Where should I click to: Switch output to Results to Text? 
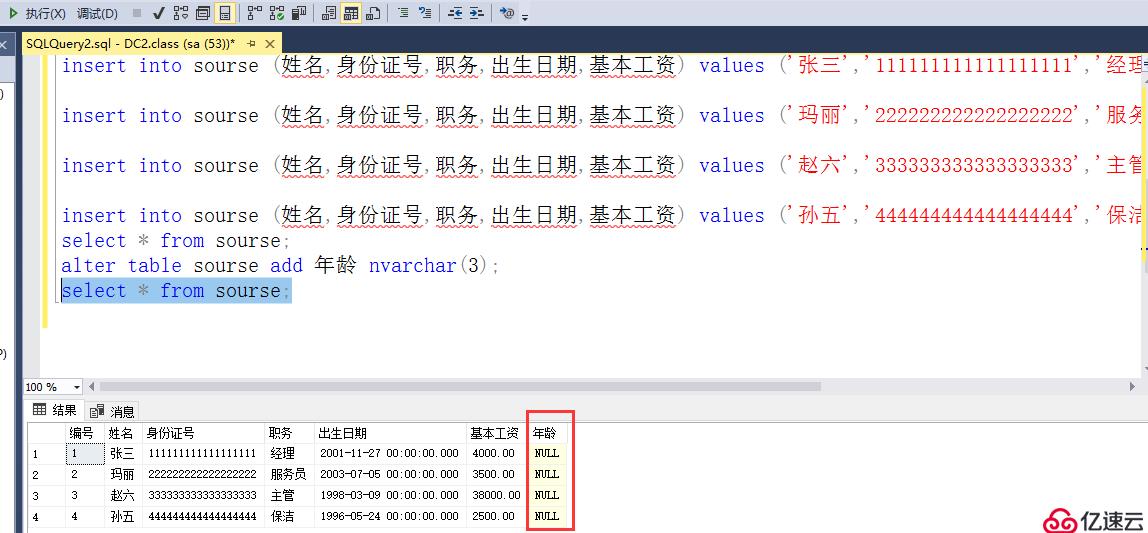329,13
